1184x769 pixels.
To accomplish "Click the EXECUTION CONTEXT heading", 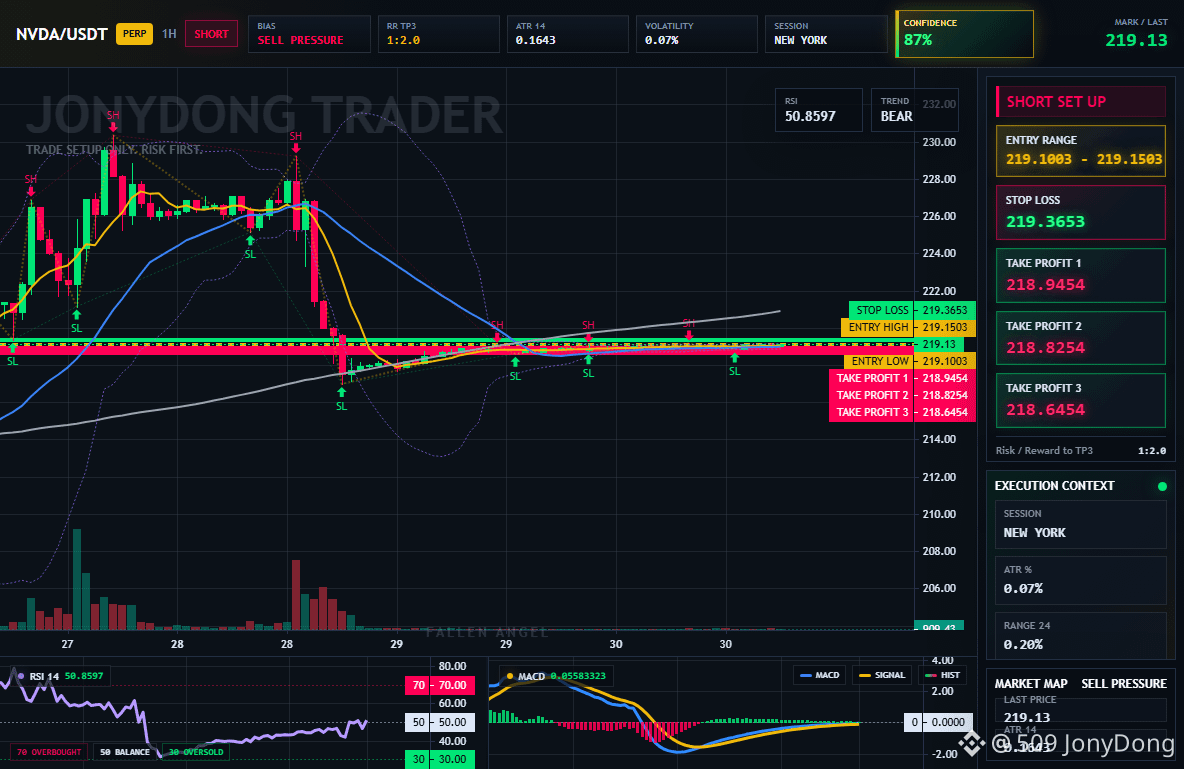I will click(1054, 486).
